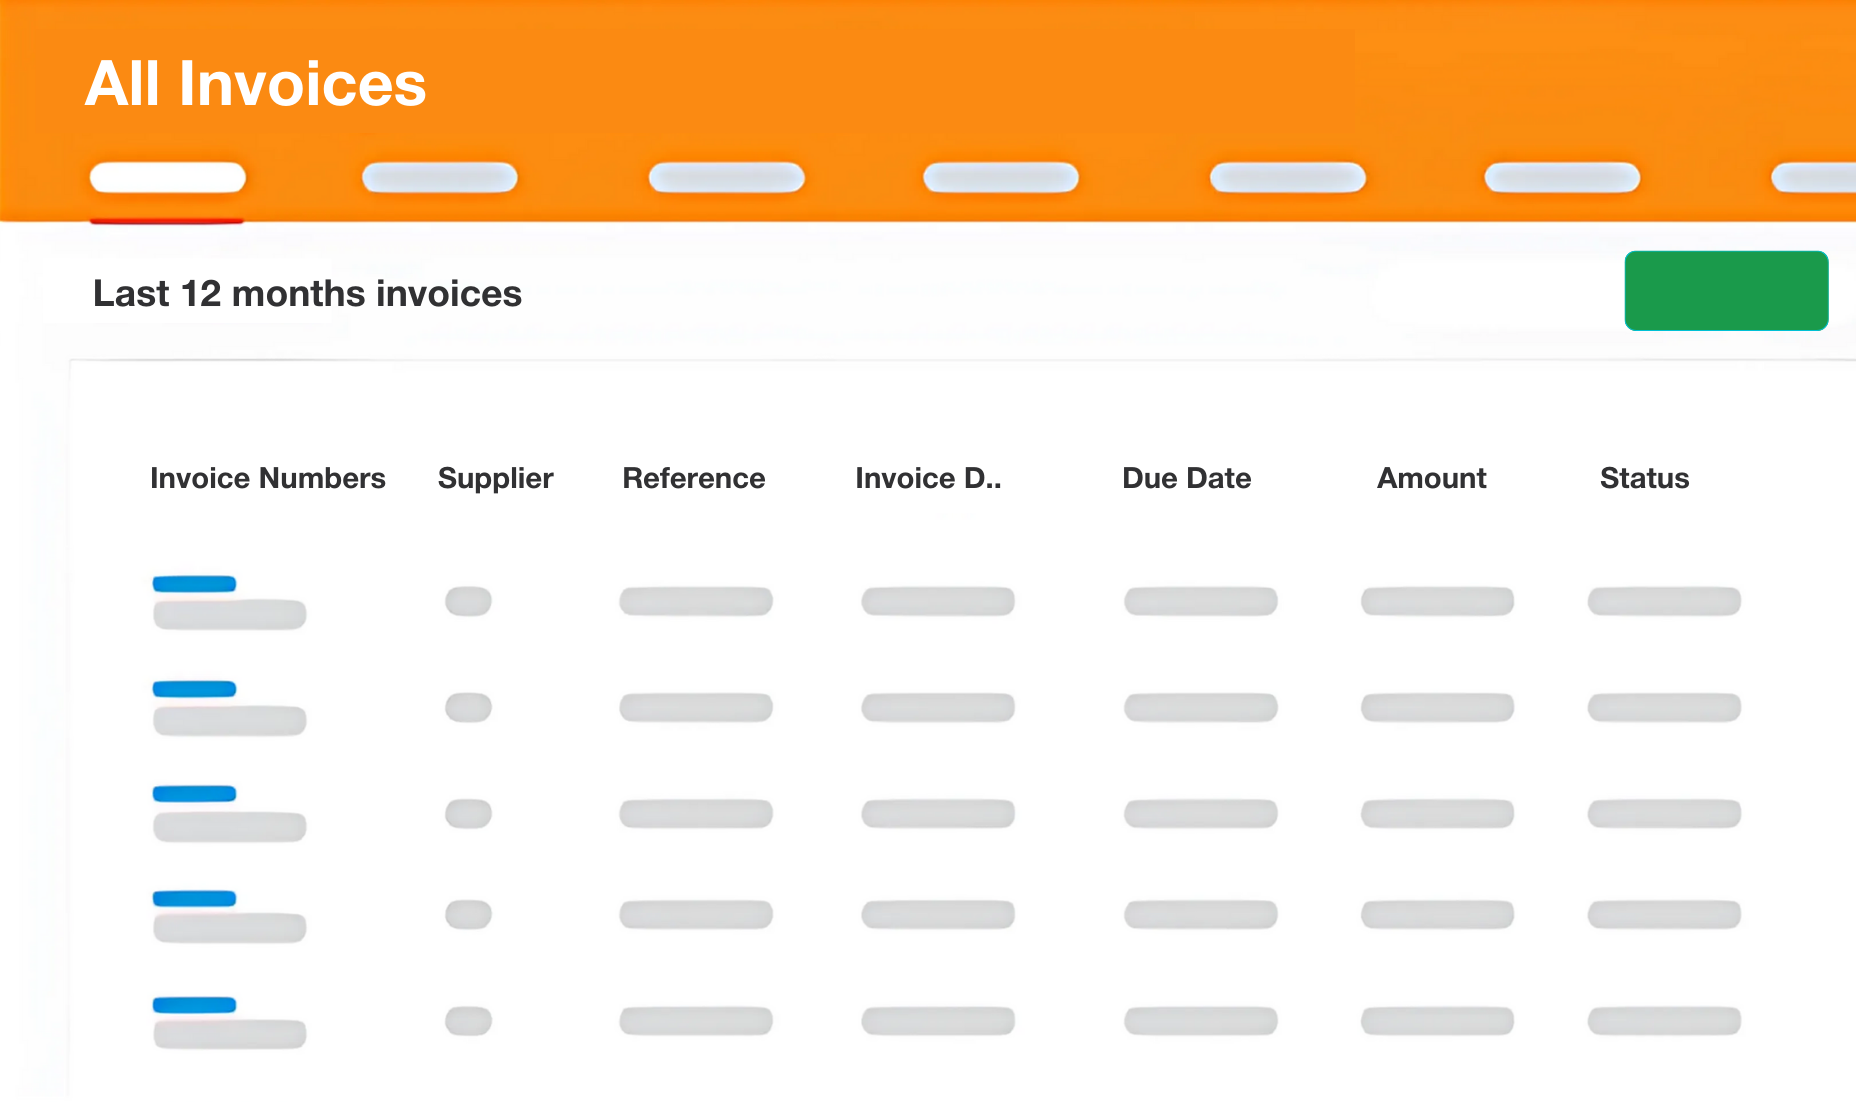Click the Reference column header

[694, 478]
